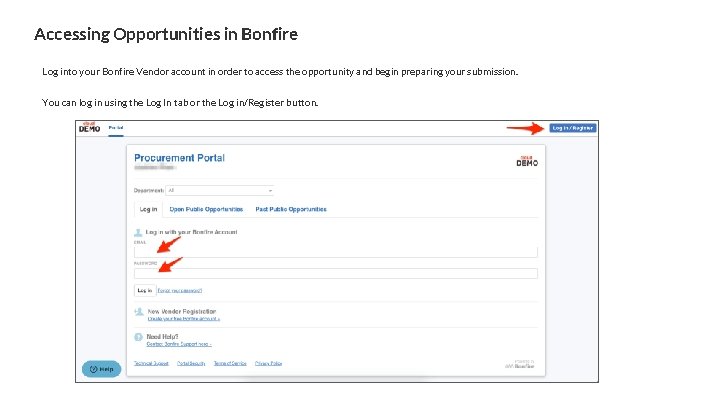720x405 pixels.
Task: Select the Past Public Opportunities tab
Action: click(291, 209)
